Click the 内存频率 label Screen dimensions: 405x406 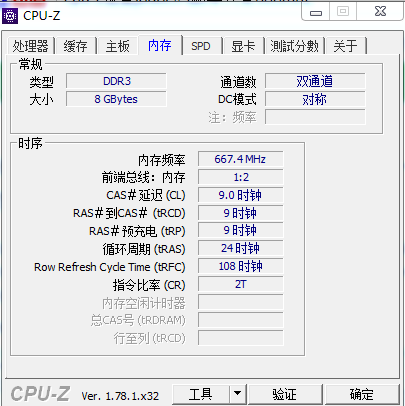tap(162, 160)
